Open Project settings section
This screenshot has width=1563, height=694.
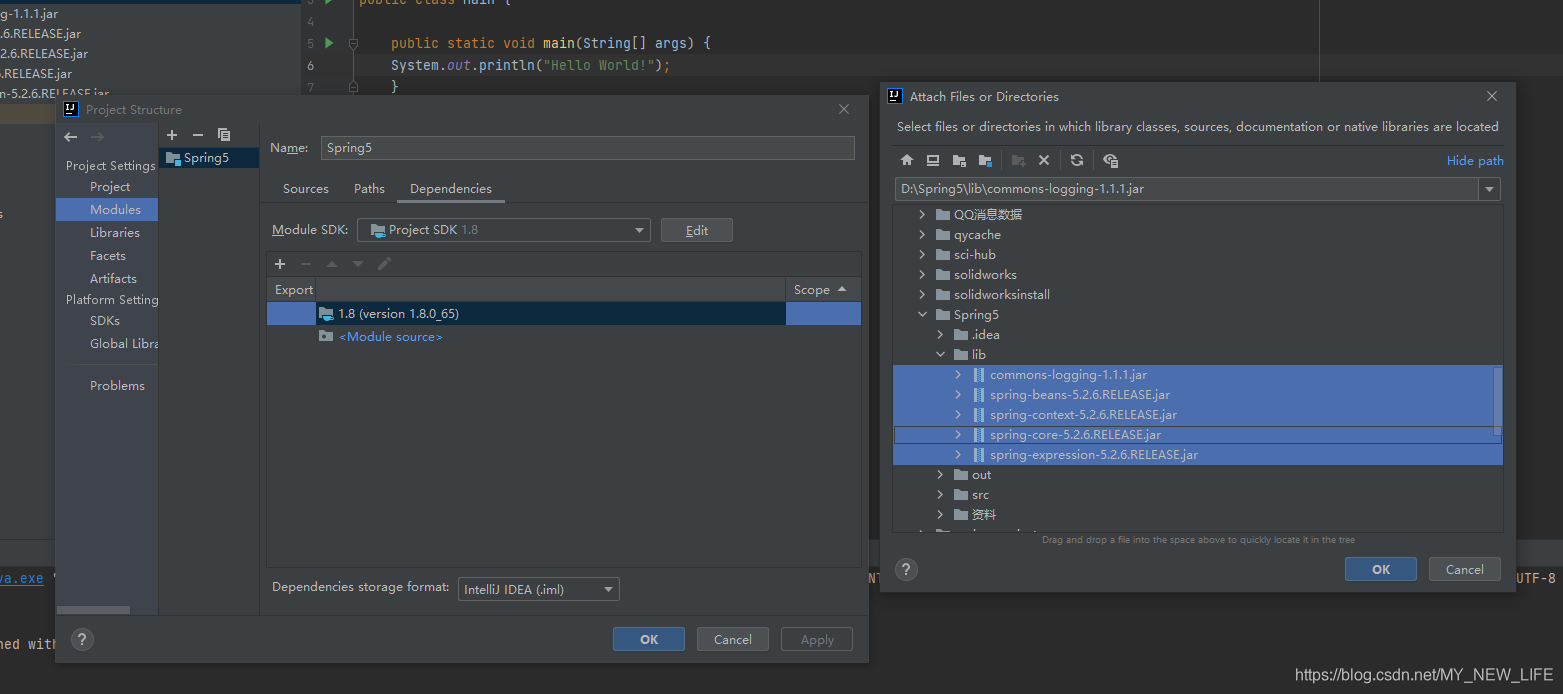(x=110, y=187)
